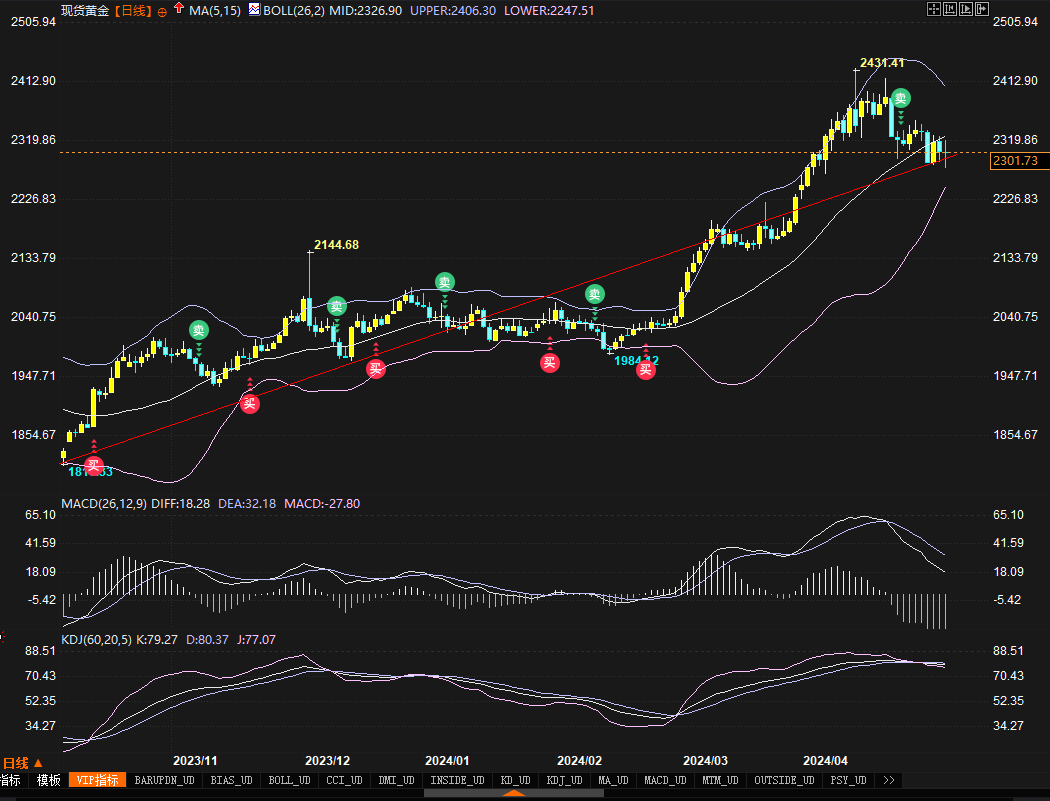The image size is (1050, 801).
Task: Select the VIP指标 tab
Action: click(x=98, y=780)
